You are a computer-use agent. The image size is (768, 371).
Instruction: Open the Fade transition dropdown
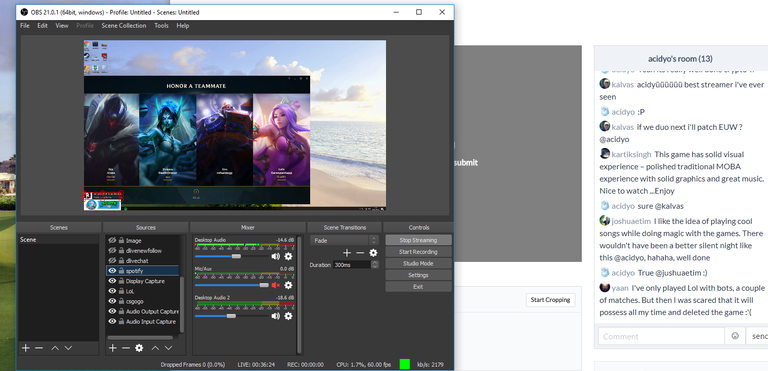pyautogui.click(x=344, y=241)
